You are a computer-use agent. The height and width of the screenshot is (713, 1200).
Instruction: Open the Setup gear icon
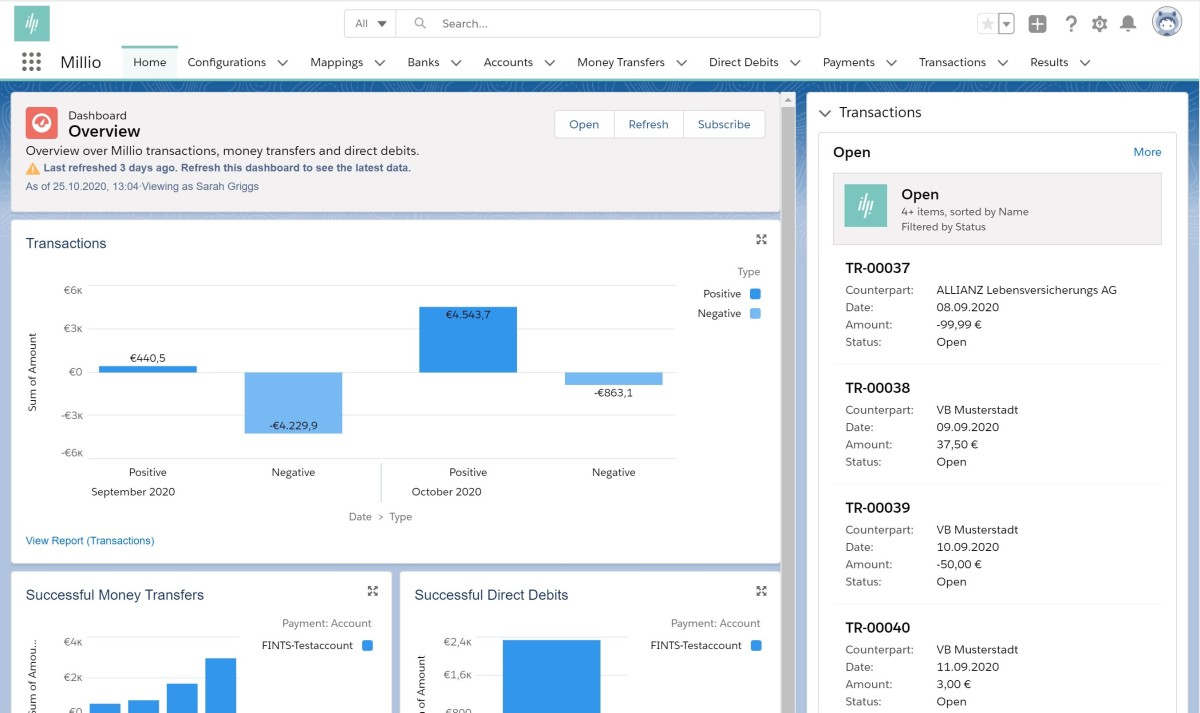click(x=1100, y=24)
